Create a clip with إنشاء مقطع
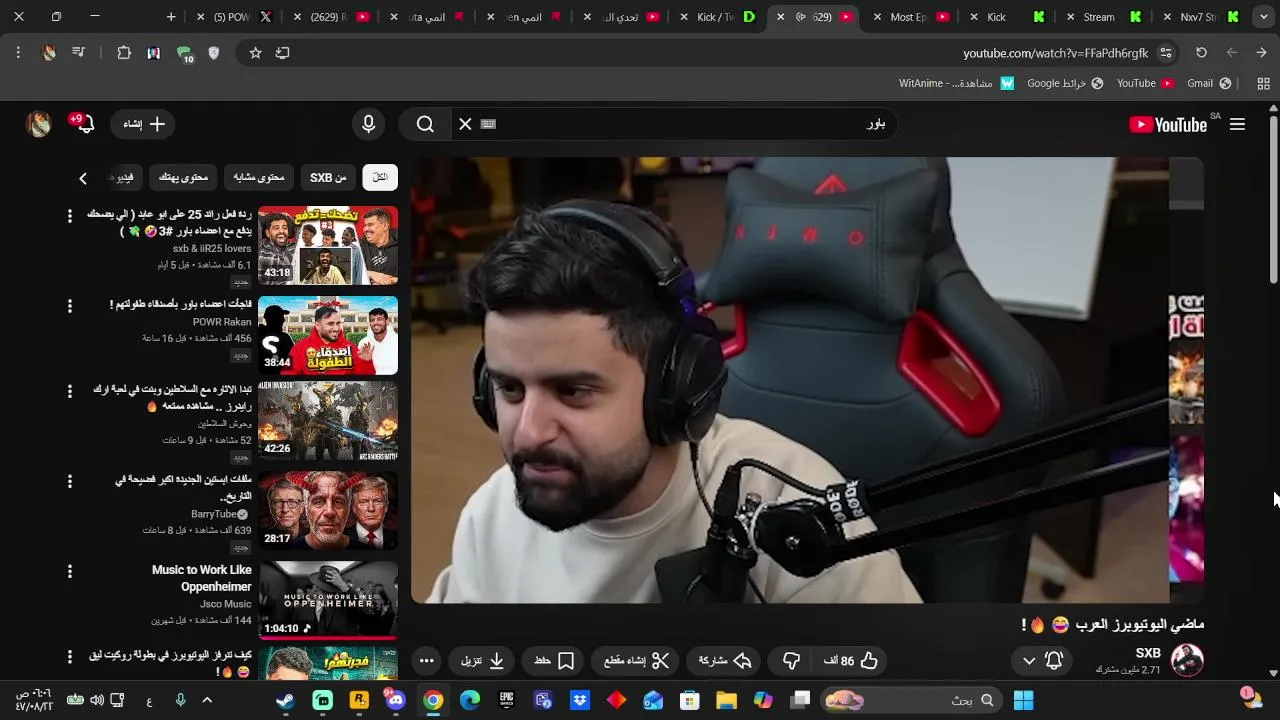This screenshot has height=720, width=1280. tap(636, 660)
